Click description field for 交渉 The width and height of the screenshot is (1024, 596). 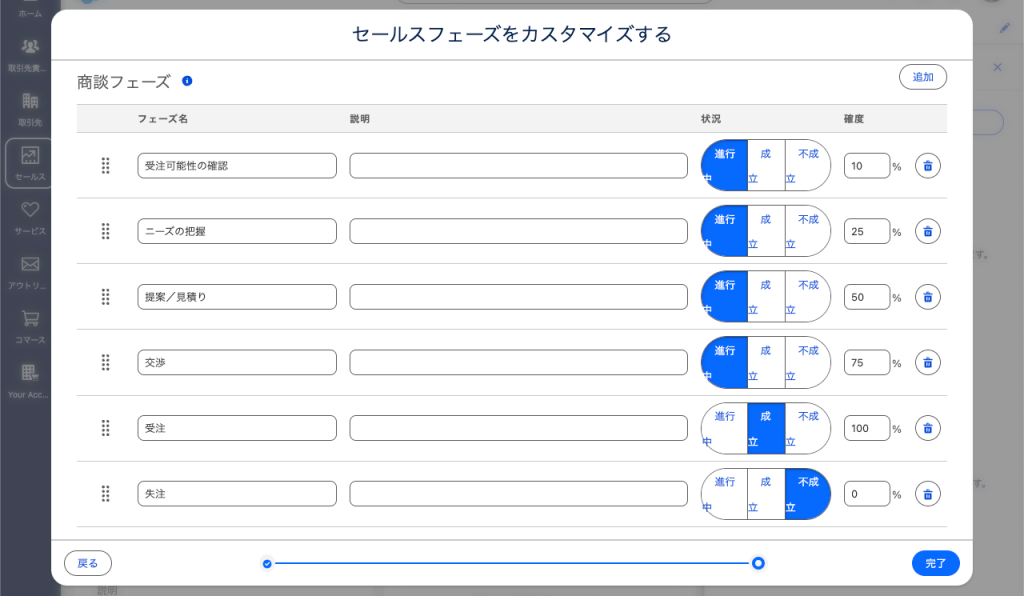click(x=519, y=362)
